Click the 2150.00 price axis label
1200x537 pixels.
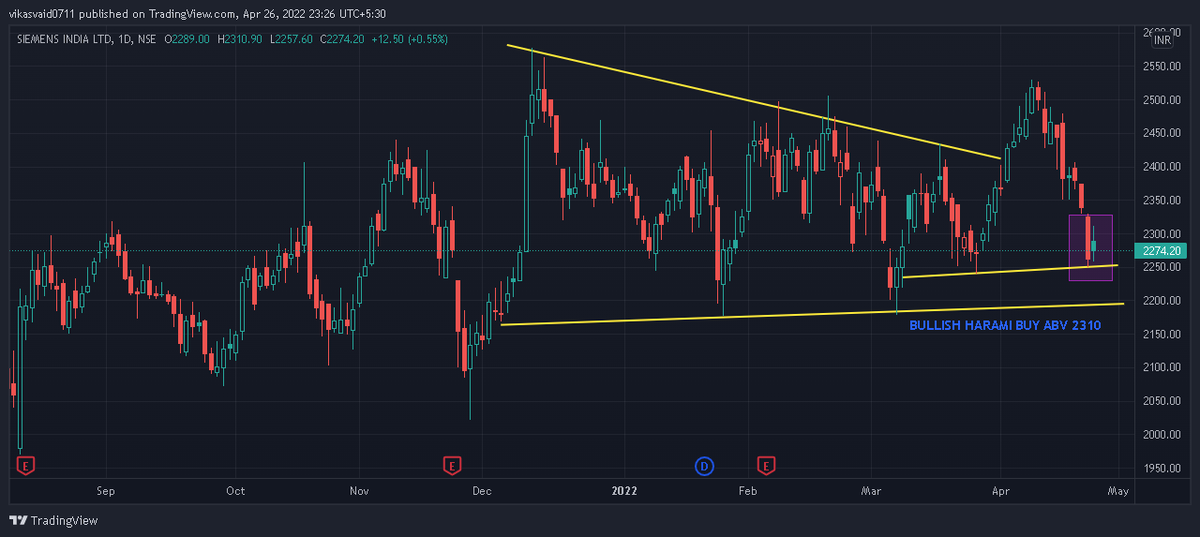1161,334
